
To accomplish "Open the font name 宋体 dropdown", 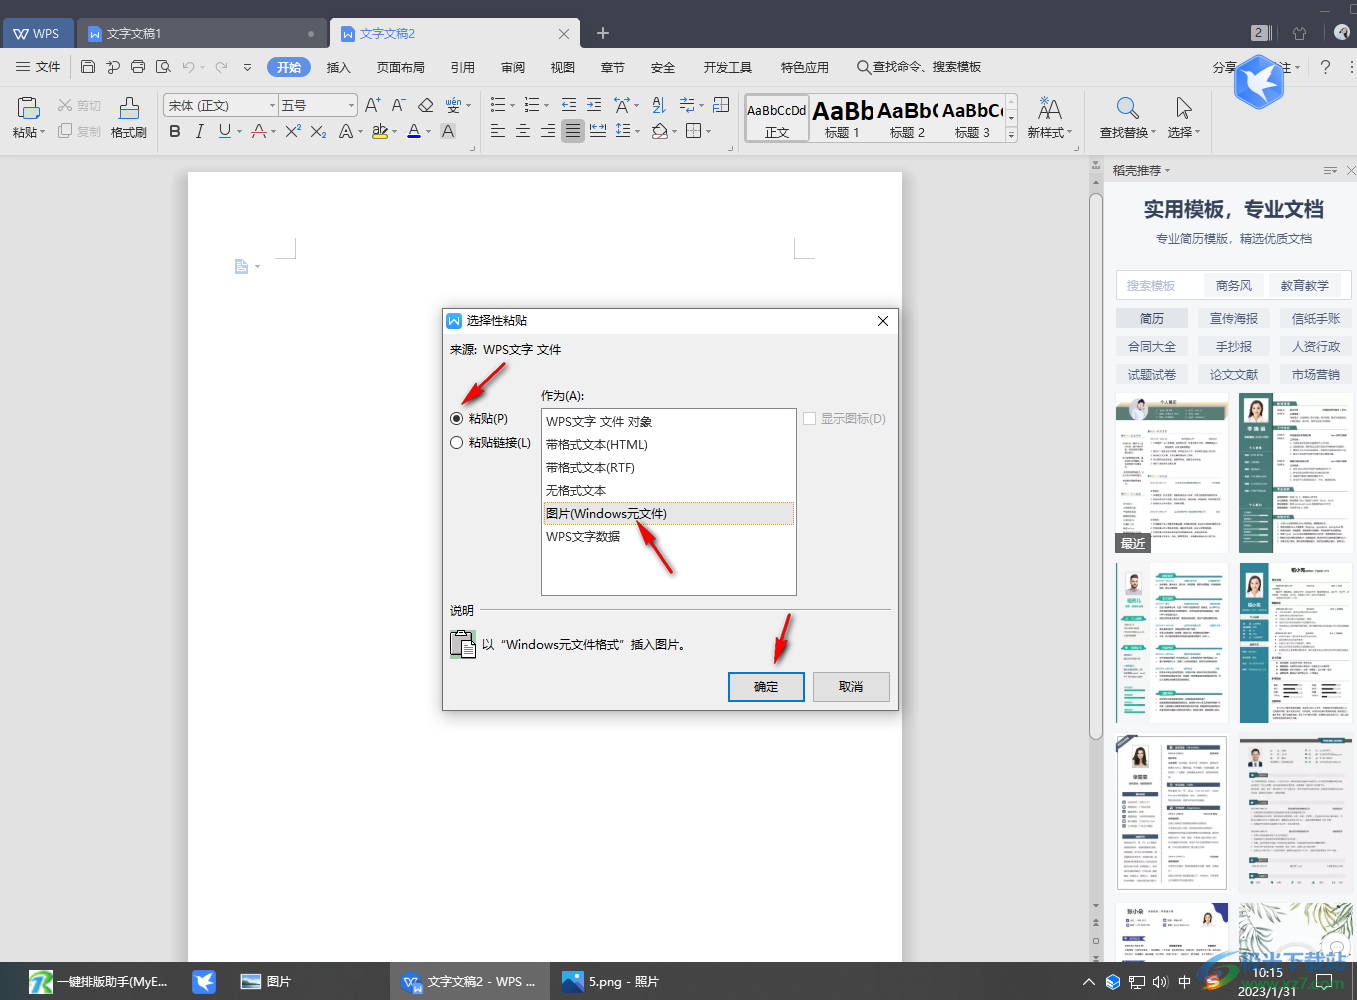I will 272,105.
